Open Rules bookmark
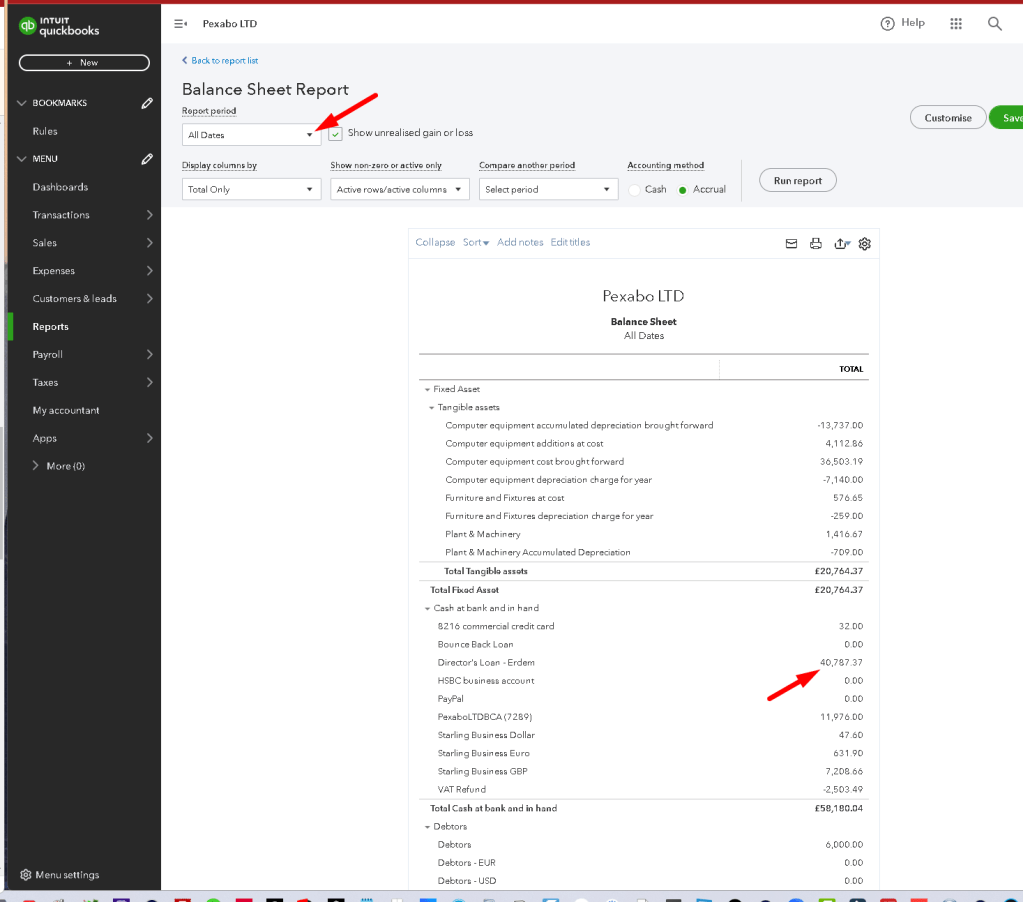This screenshot has height=902, width=1023. 45,131
